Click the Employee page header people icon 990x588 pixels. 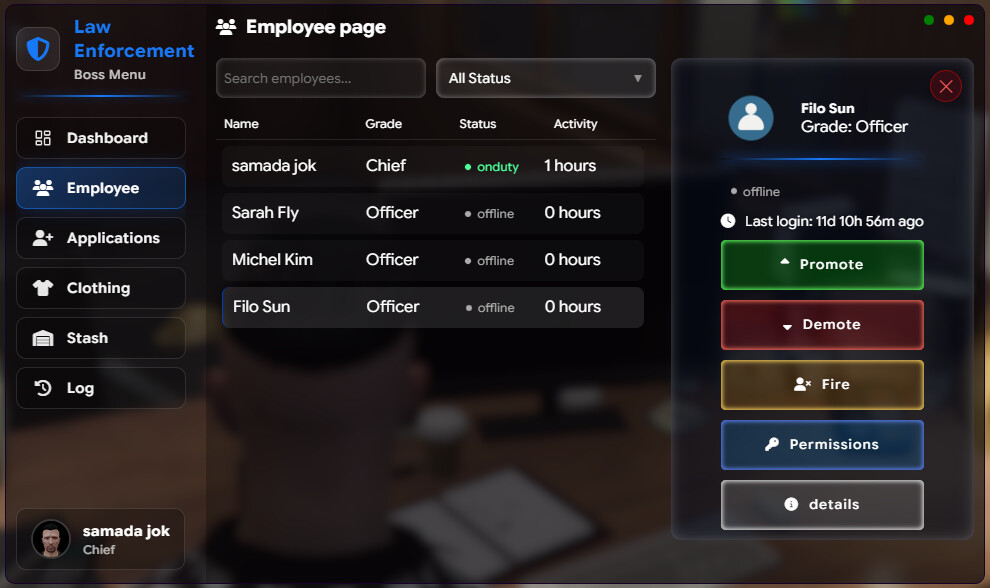point(226,27)
